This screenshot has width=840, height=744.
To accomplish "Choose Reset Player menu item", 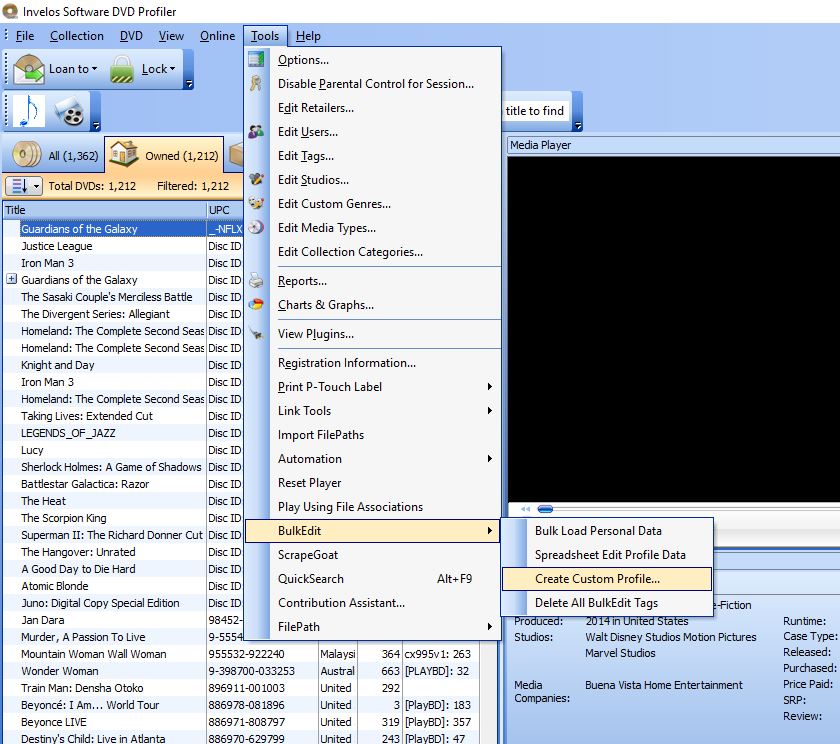I will [373, 483].
